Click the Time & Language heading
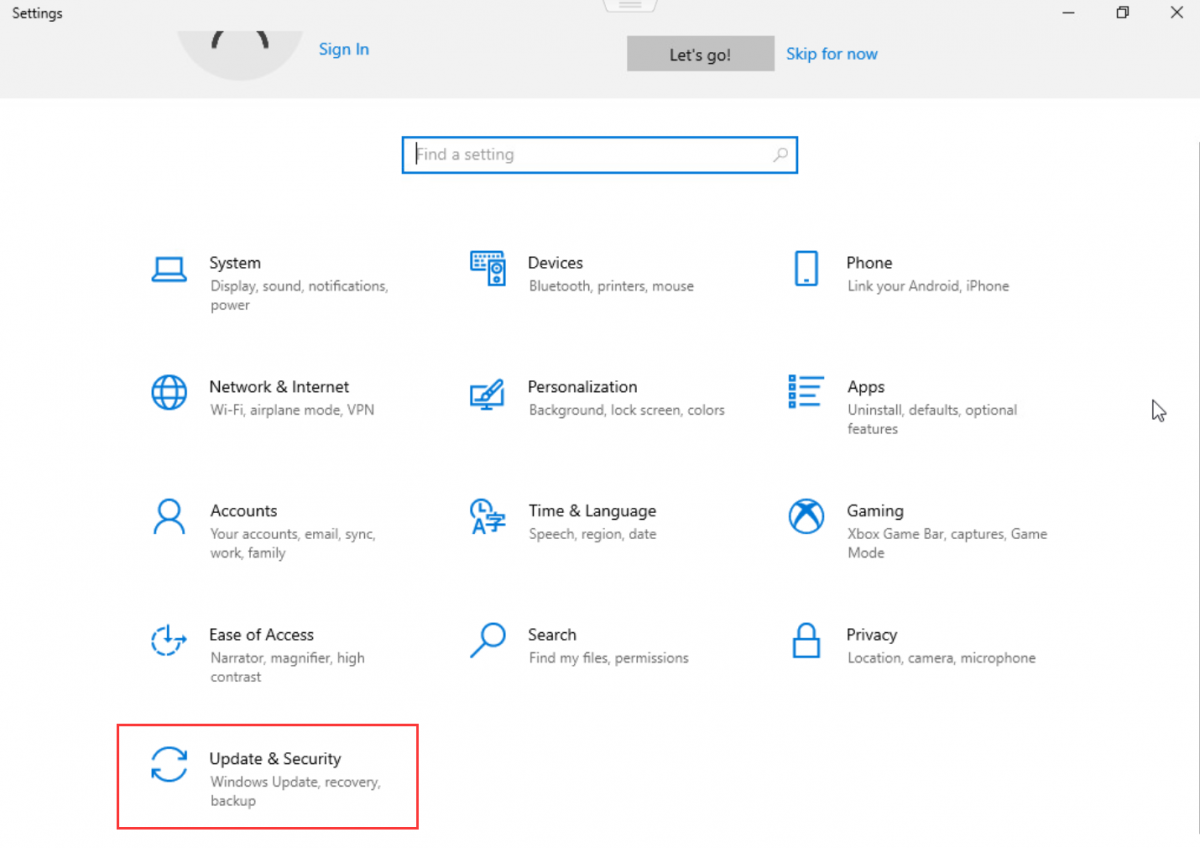The height and width of the screenshot is (848, 1200). tap(592, 511)
